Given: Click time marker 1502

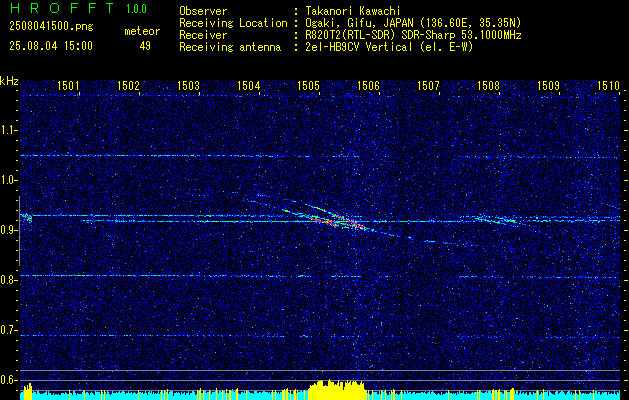Looking at the screenshot, I should pos(128,85).
